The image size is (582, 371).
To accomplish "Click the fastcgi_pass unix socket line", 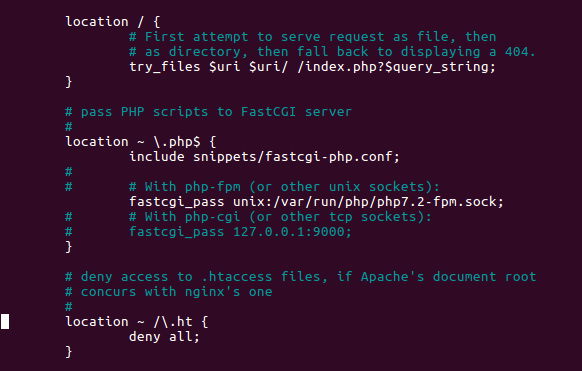I will [316, 202].
